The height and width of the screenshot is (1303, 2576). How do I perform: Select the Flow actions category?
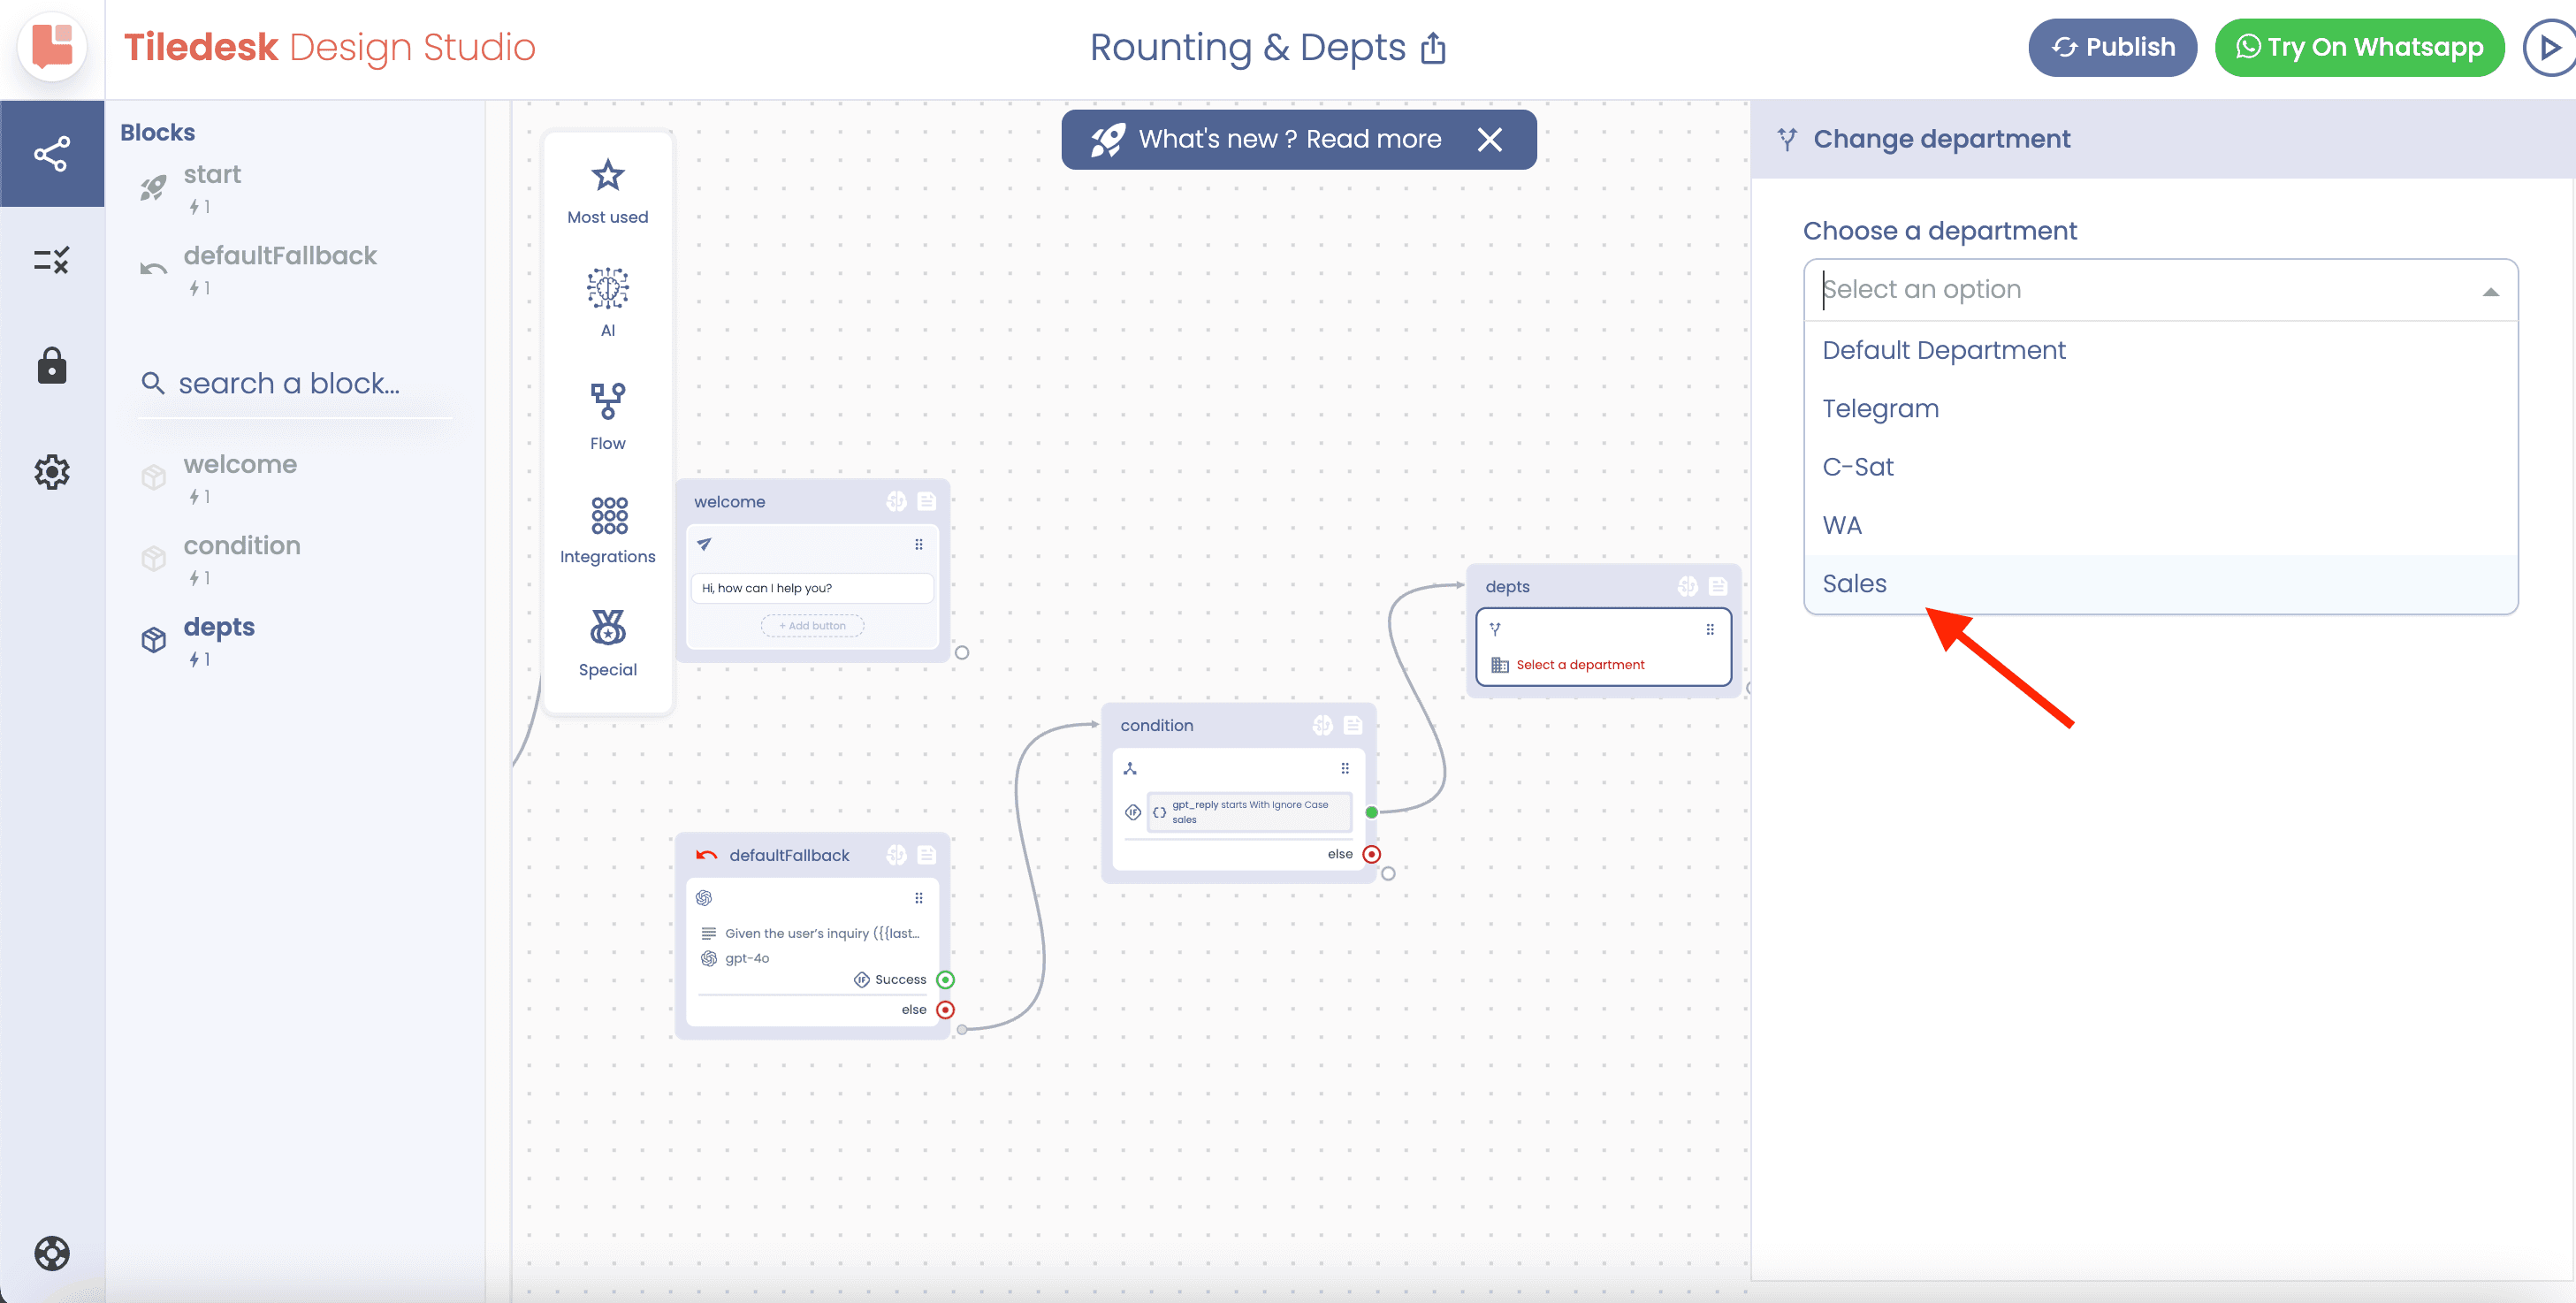point(608,418)
